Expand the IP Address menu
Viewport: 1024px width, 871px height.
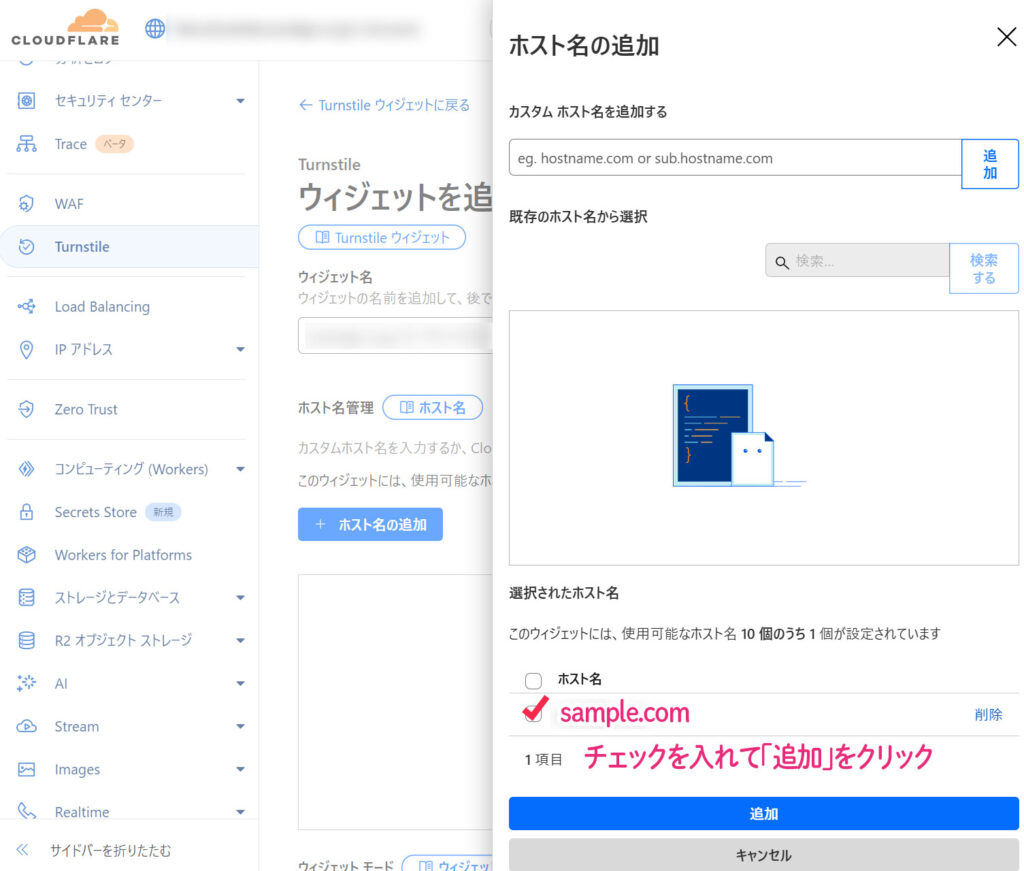[240, 350]
